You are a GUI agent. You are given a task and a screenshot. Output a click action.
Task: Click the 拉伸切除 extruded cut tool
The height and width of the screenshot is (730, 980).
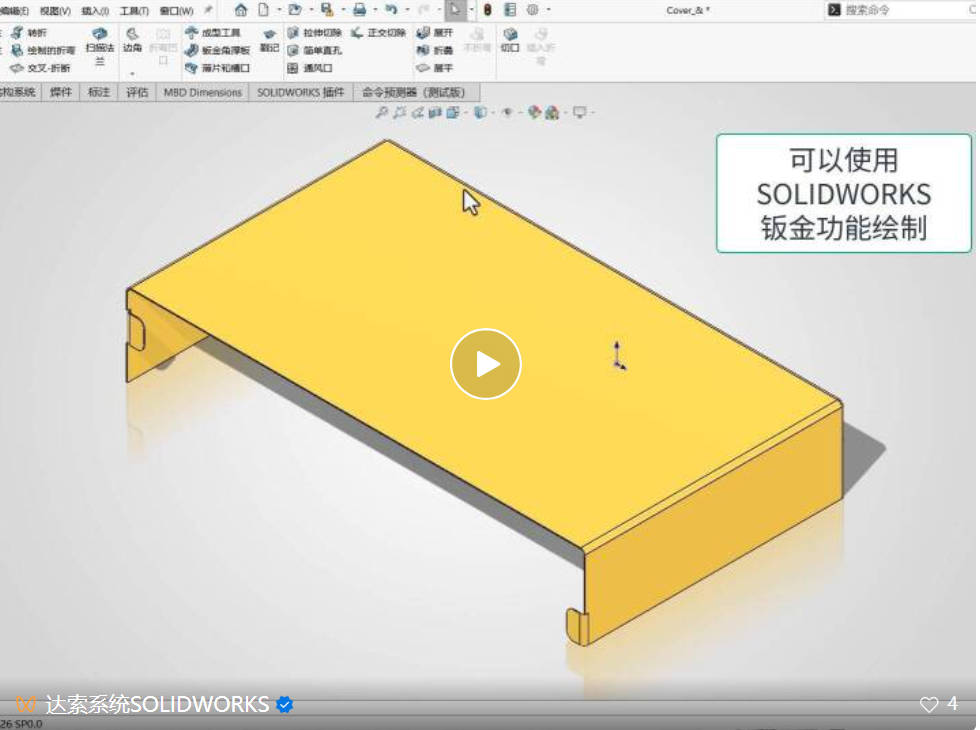click(x=314, y=32)
